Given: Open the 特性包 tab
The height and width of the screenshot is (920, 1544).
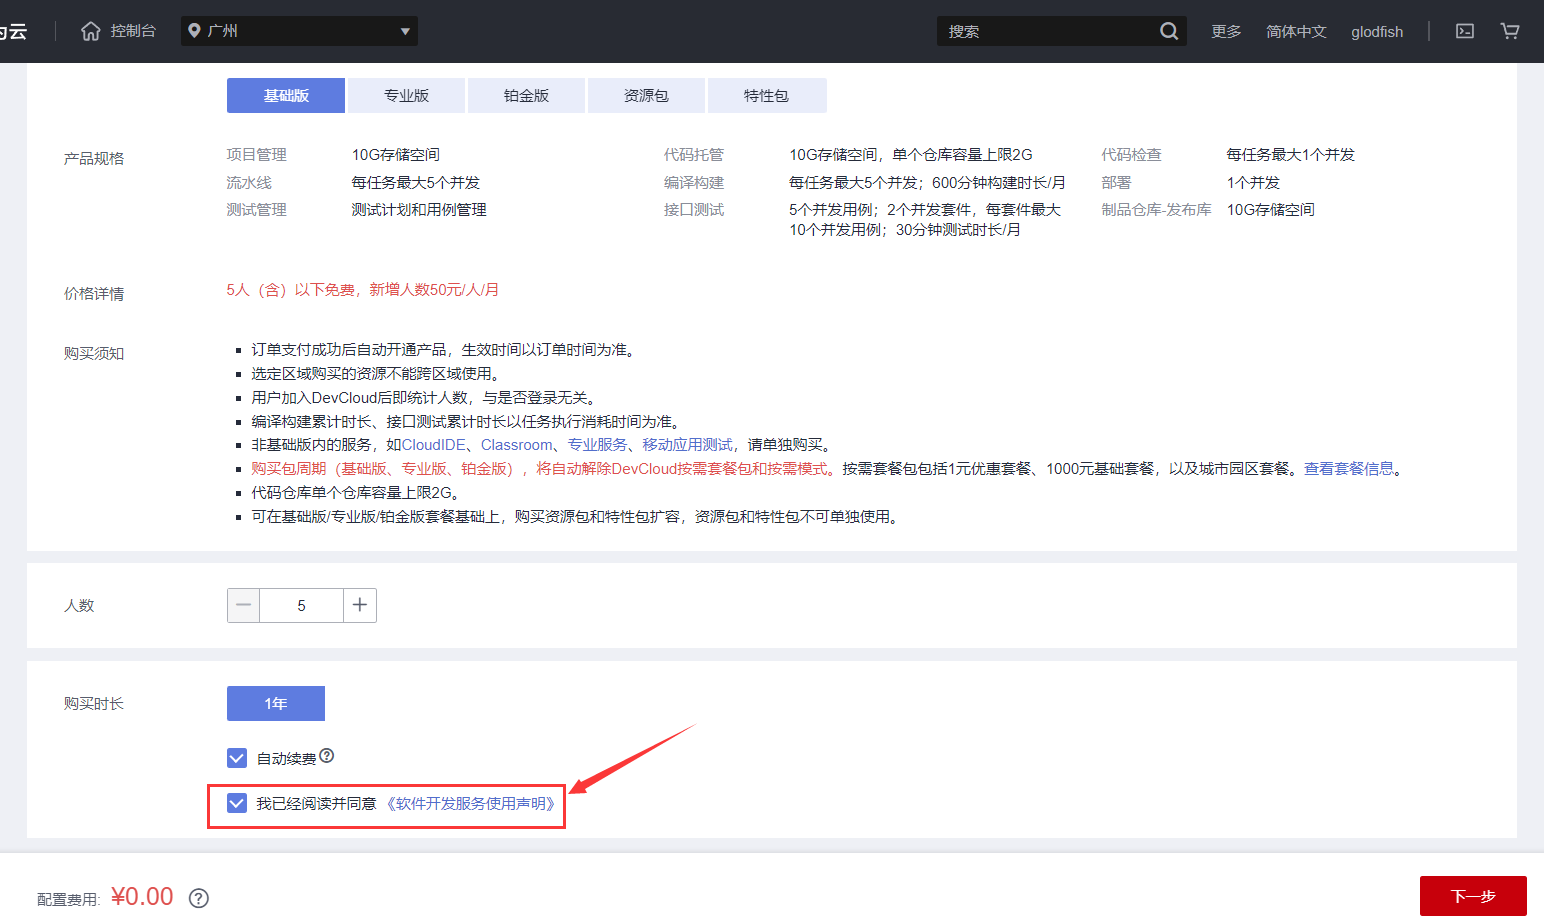Looking at the screenshot, I should click(767, 96).
